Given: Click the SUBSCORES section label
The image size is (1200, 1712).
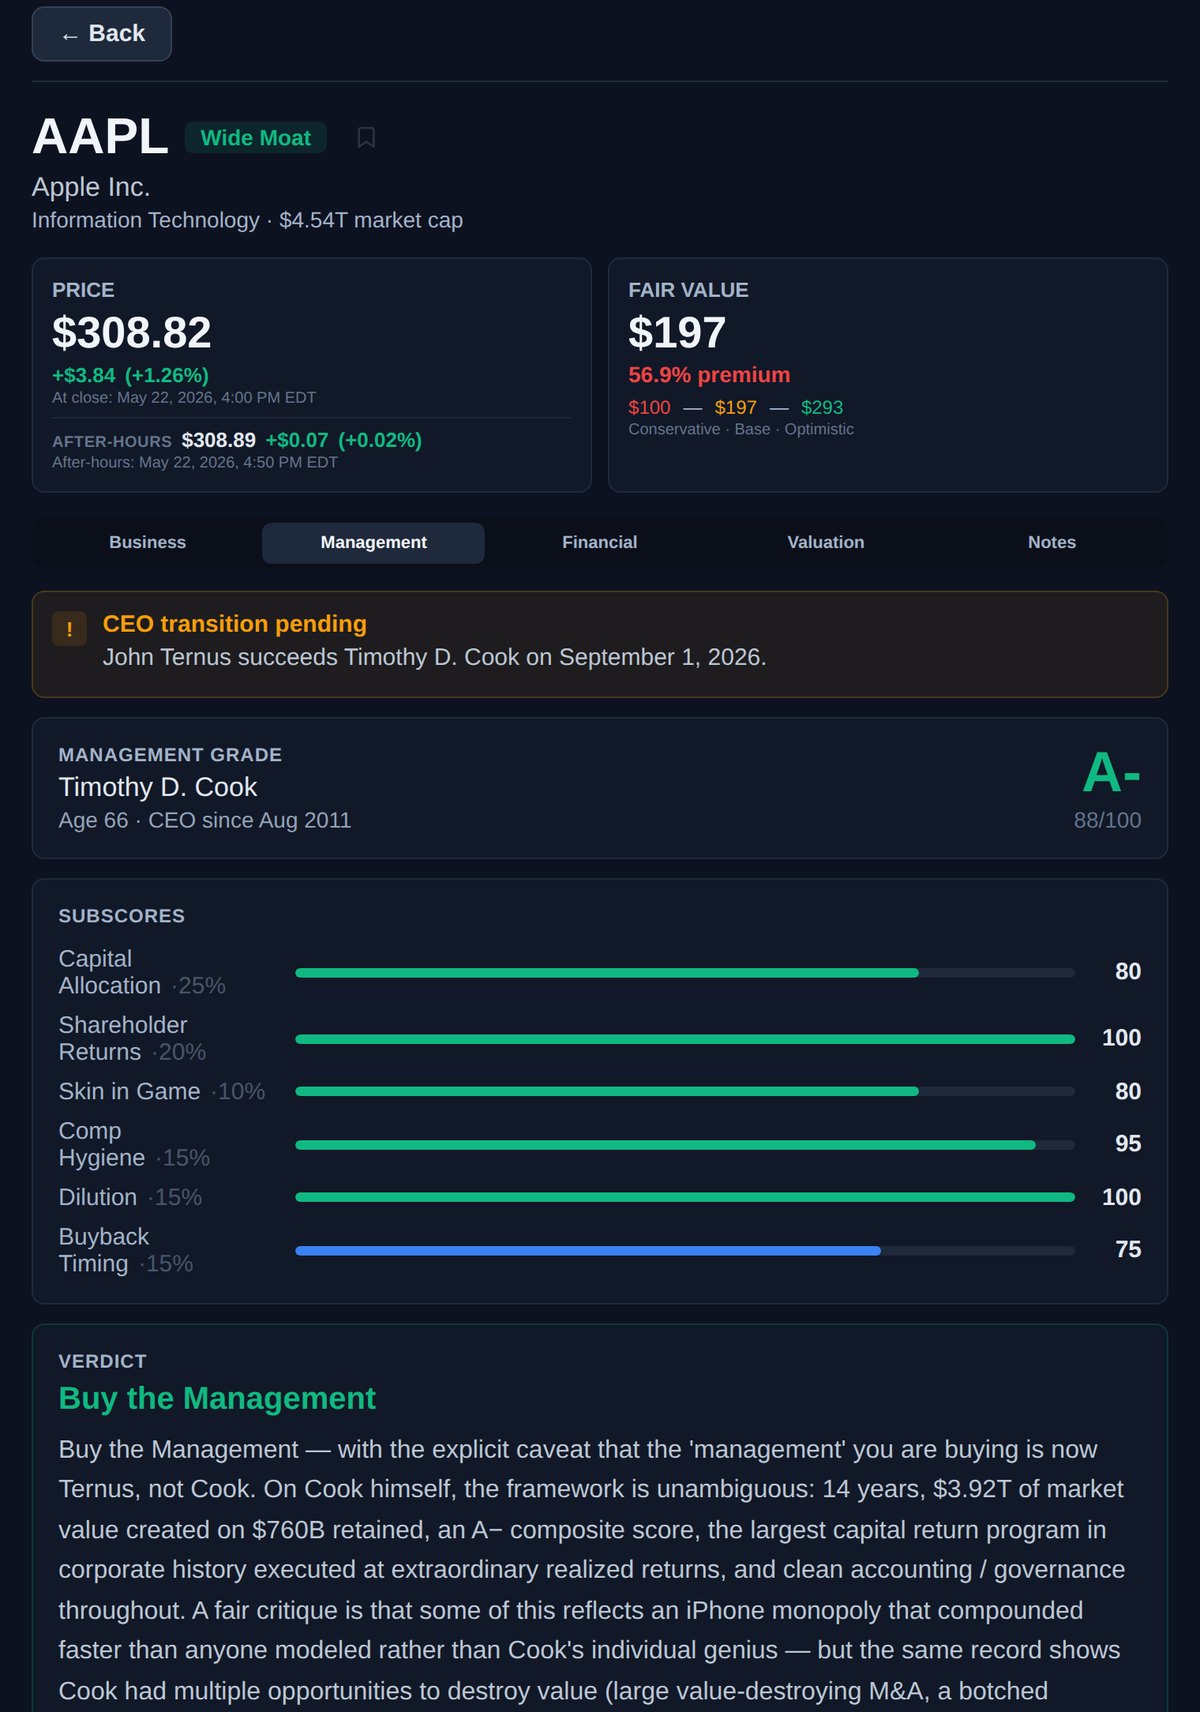Looking at the screenshot, I should [122, 916].
